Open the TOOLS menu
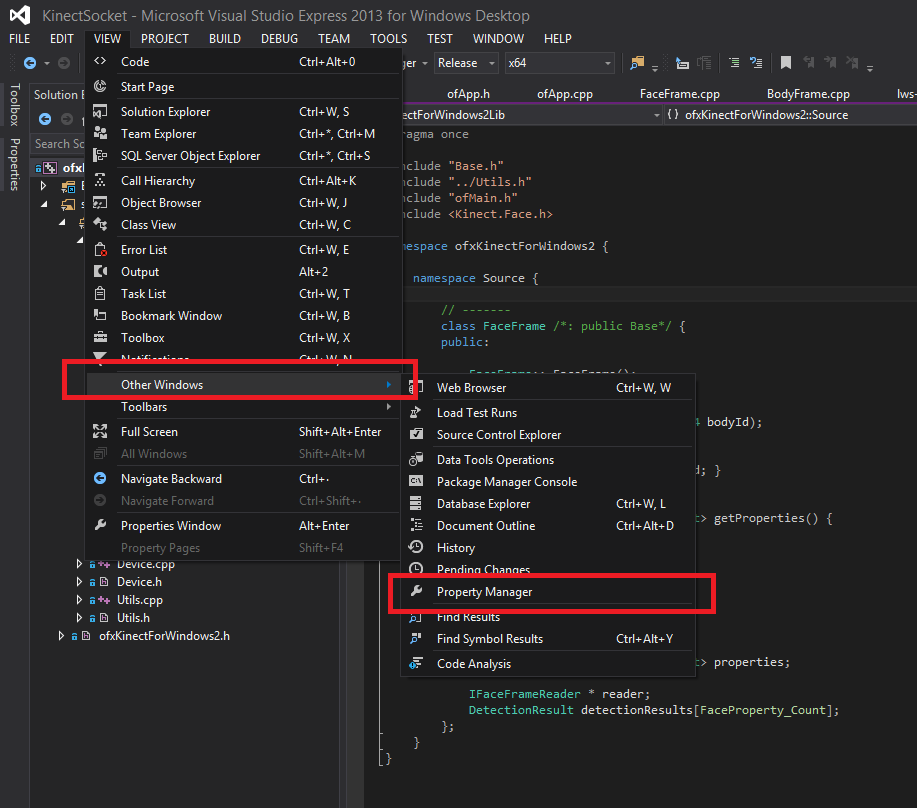The width and height of the screenshot is (917, 808). [388, 39]
